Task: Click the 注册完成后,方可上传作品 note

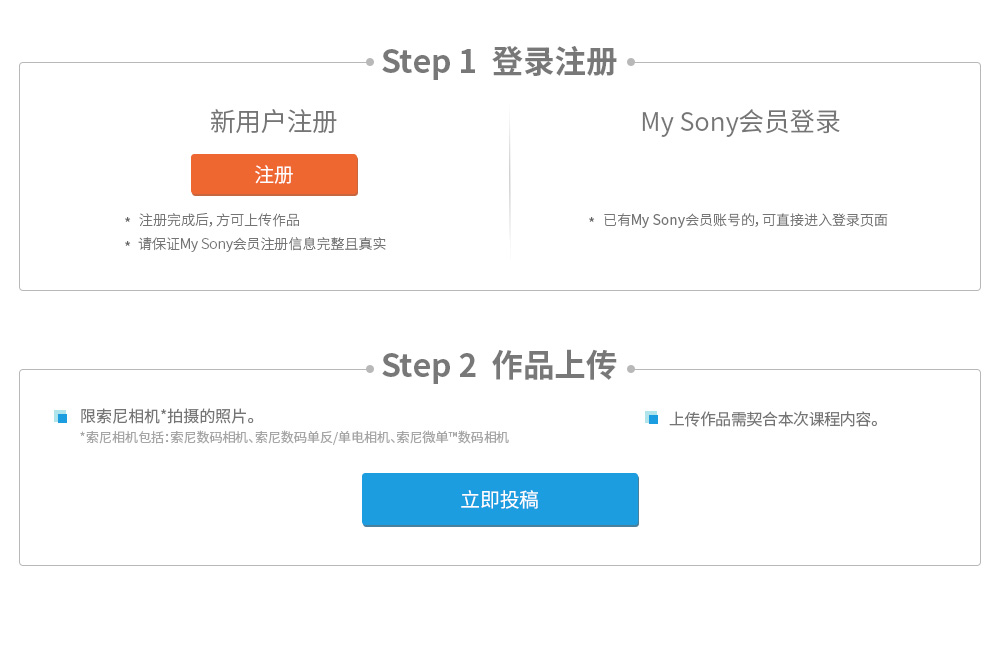Action: point(219,220)
